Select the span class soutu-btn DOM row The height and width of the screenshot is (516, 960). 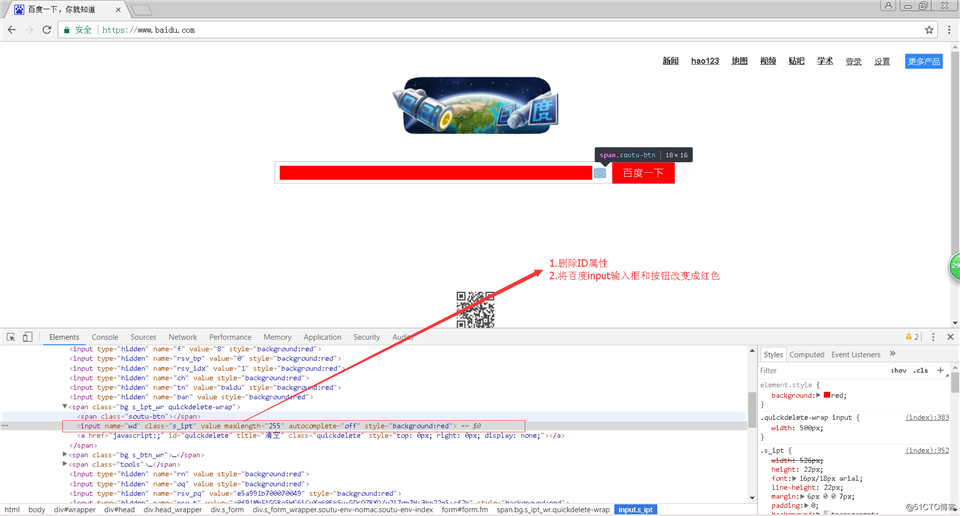pos(373,416)
